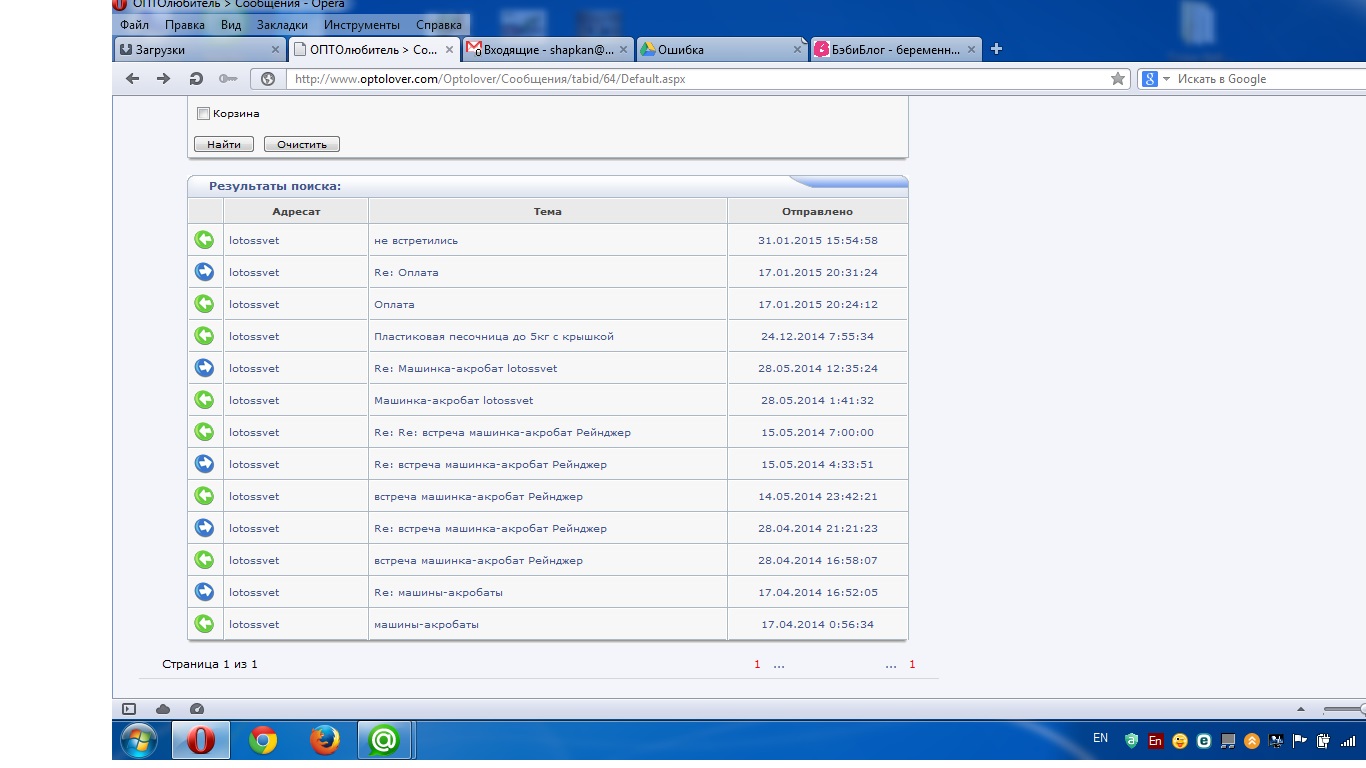Click blue arrow icon for 'Re: Оплата' row
Viewport: 1366px width, 768px height.
pyautogui.click(x=204, y=272)
